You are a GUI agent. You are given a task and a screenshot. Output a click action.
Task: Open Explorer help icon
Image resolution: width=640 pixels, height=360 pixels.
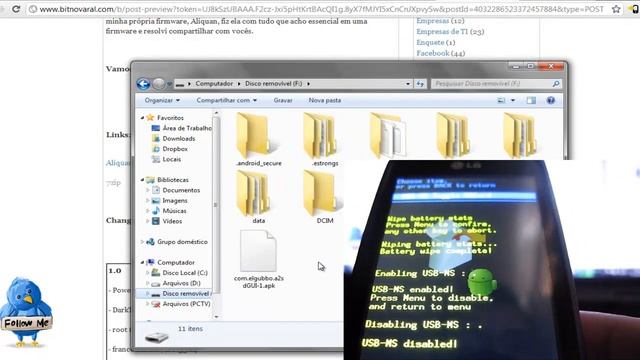point(551,100)
